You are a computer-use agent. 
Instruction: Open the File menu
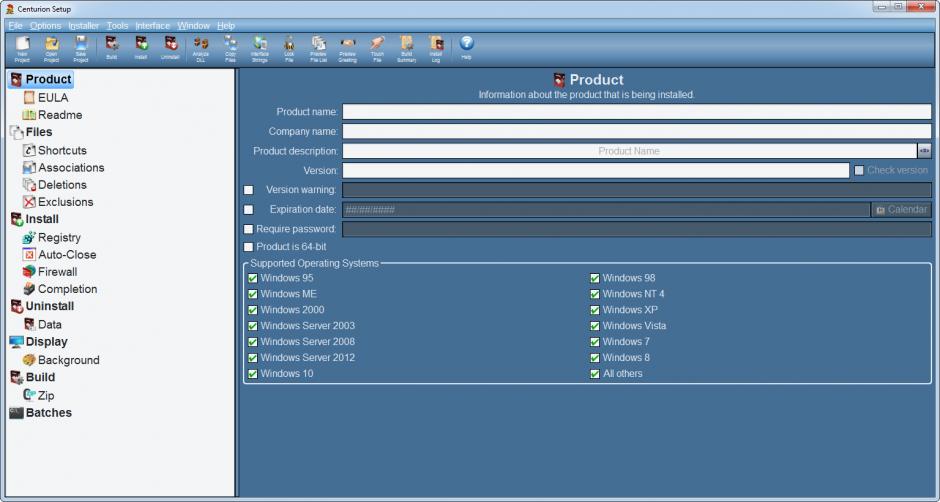(15, 26)
